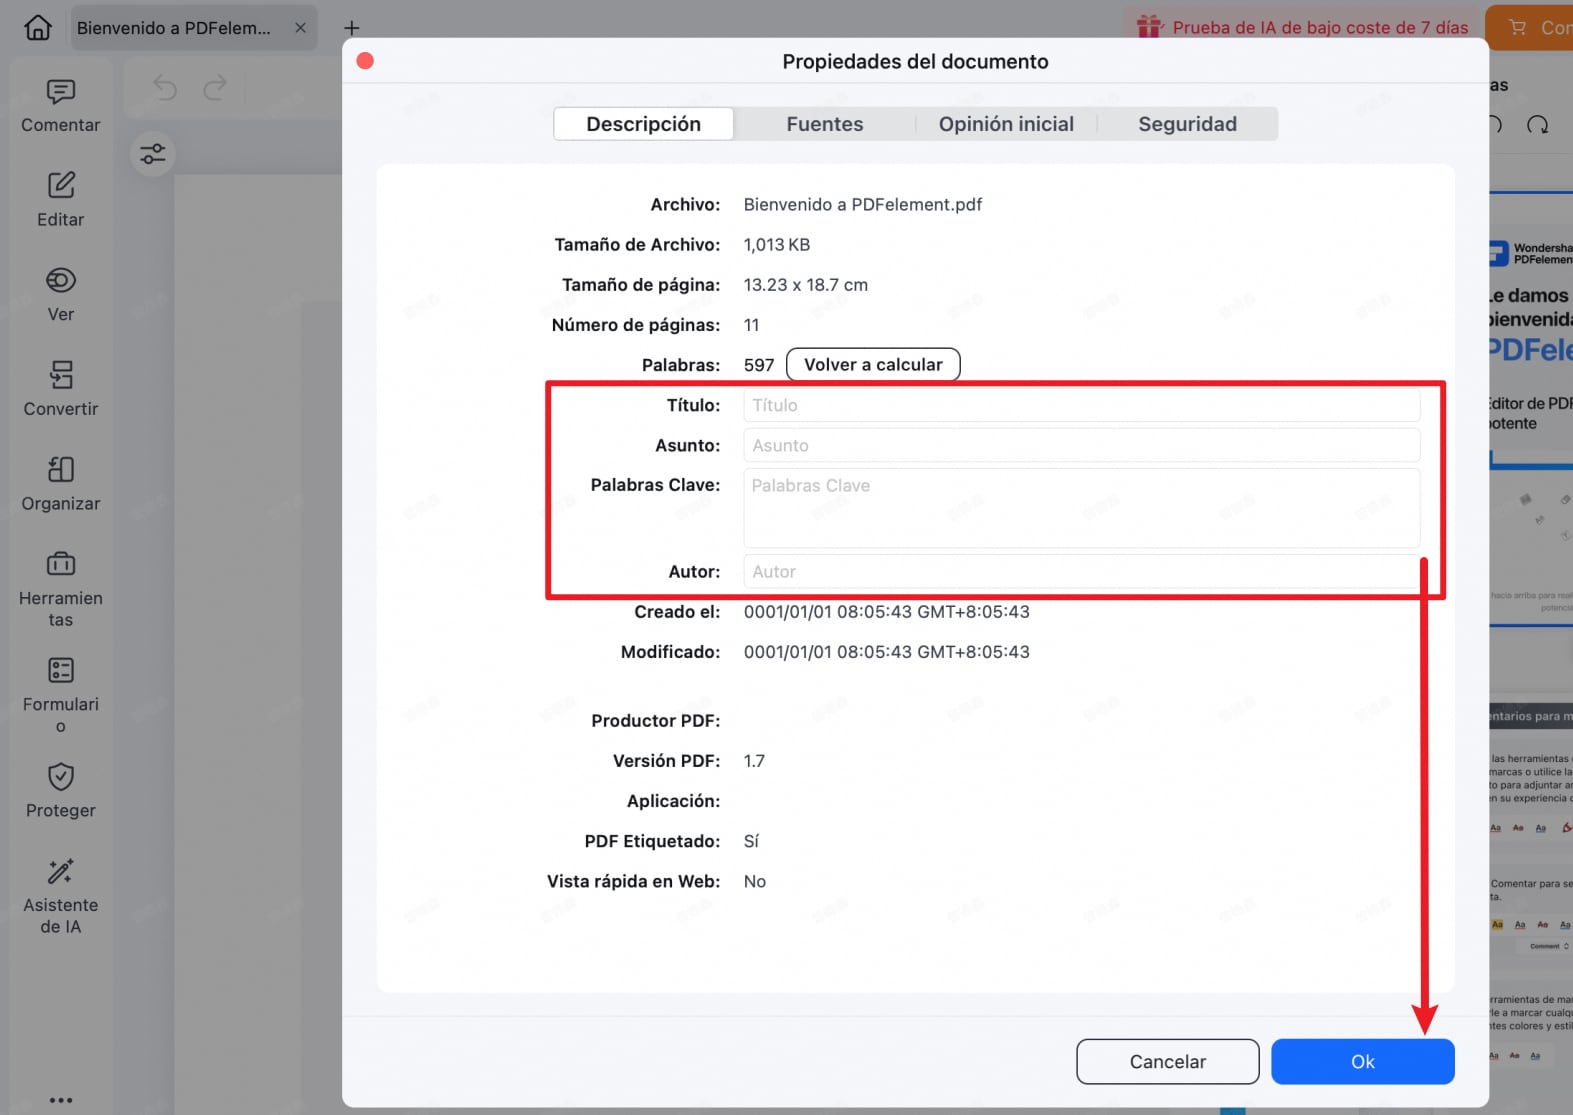Click the Cancelar button
1573x1115 pixels.
(x=1167, y=1061)
